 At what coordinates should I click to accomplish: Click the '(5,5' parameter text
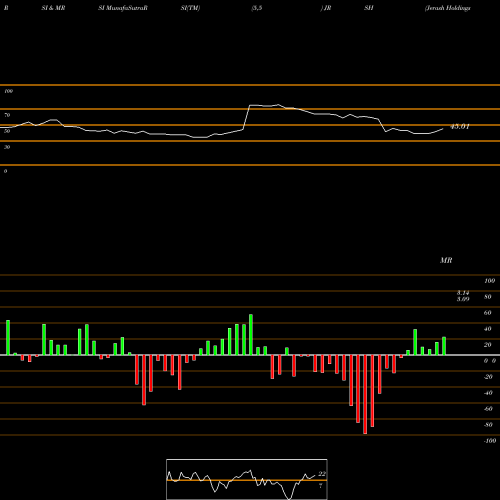pyautogui.click(x=257, y=8)
